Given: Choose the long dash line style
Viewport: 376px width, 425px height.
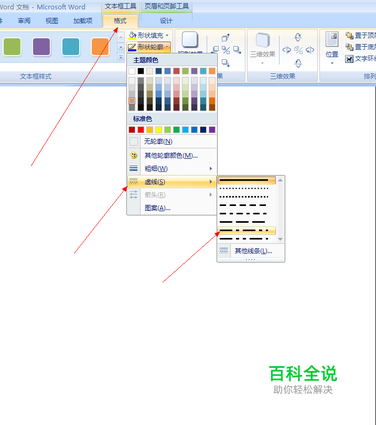Looking at the screenshot, I should [x=247, y=222].
